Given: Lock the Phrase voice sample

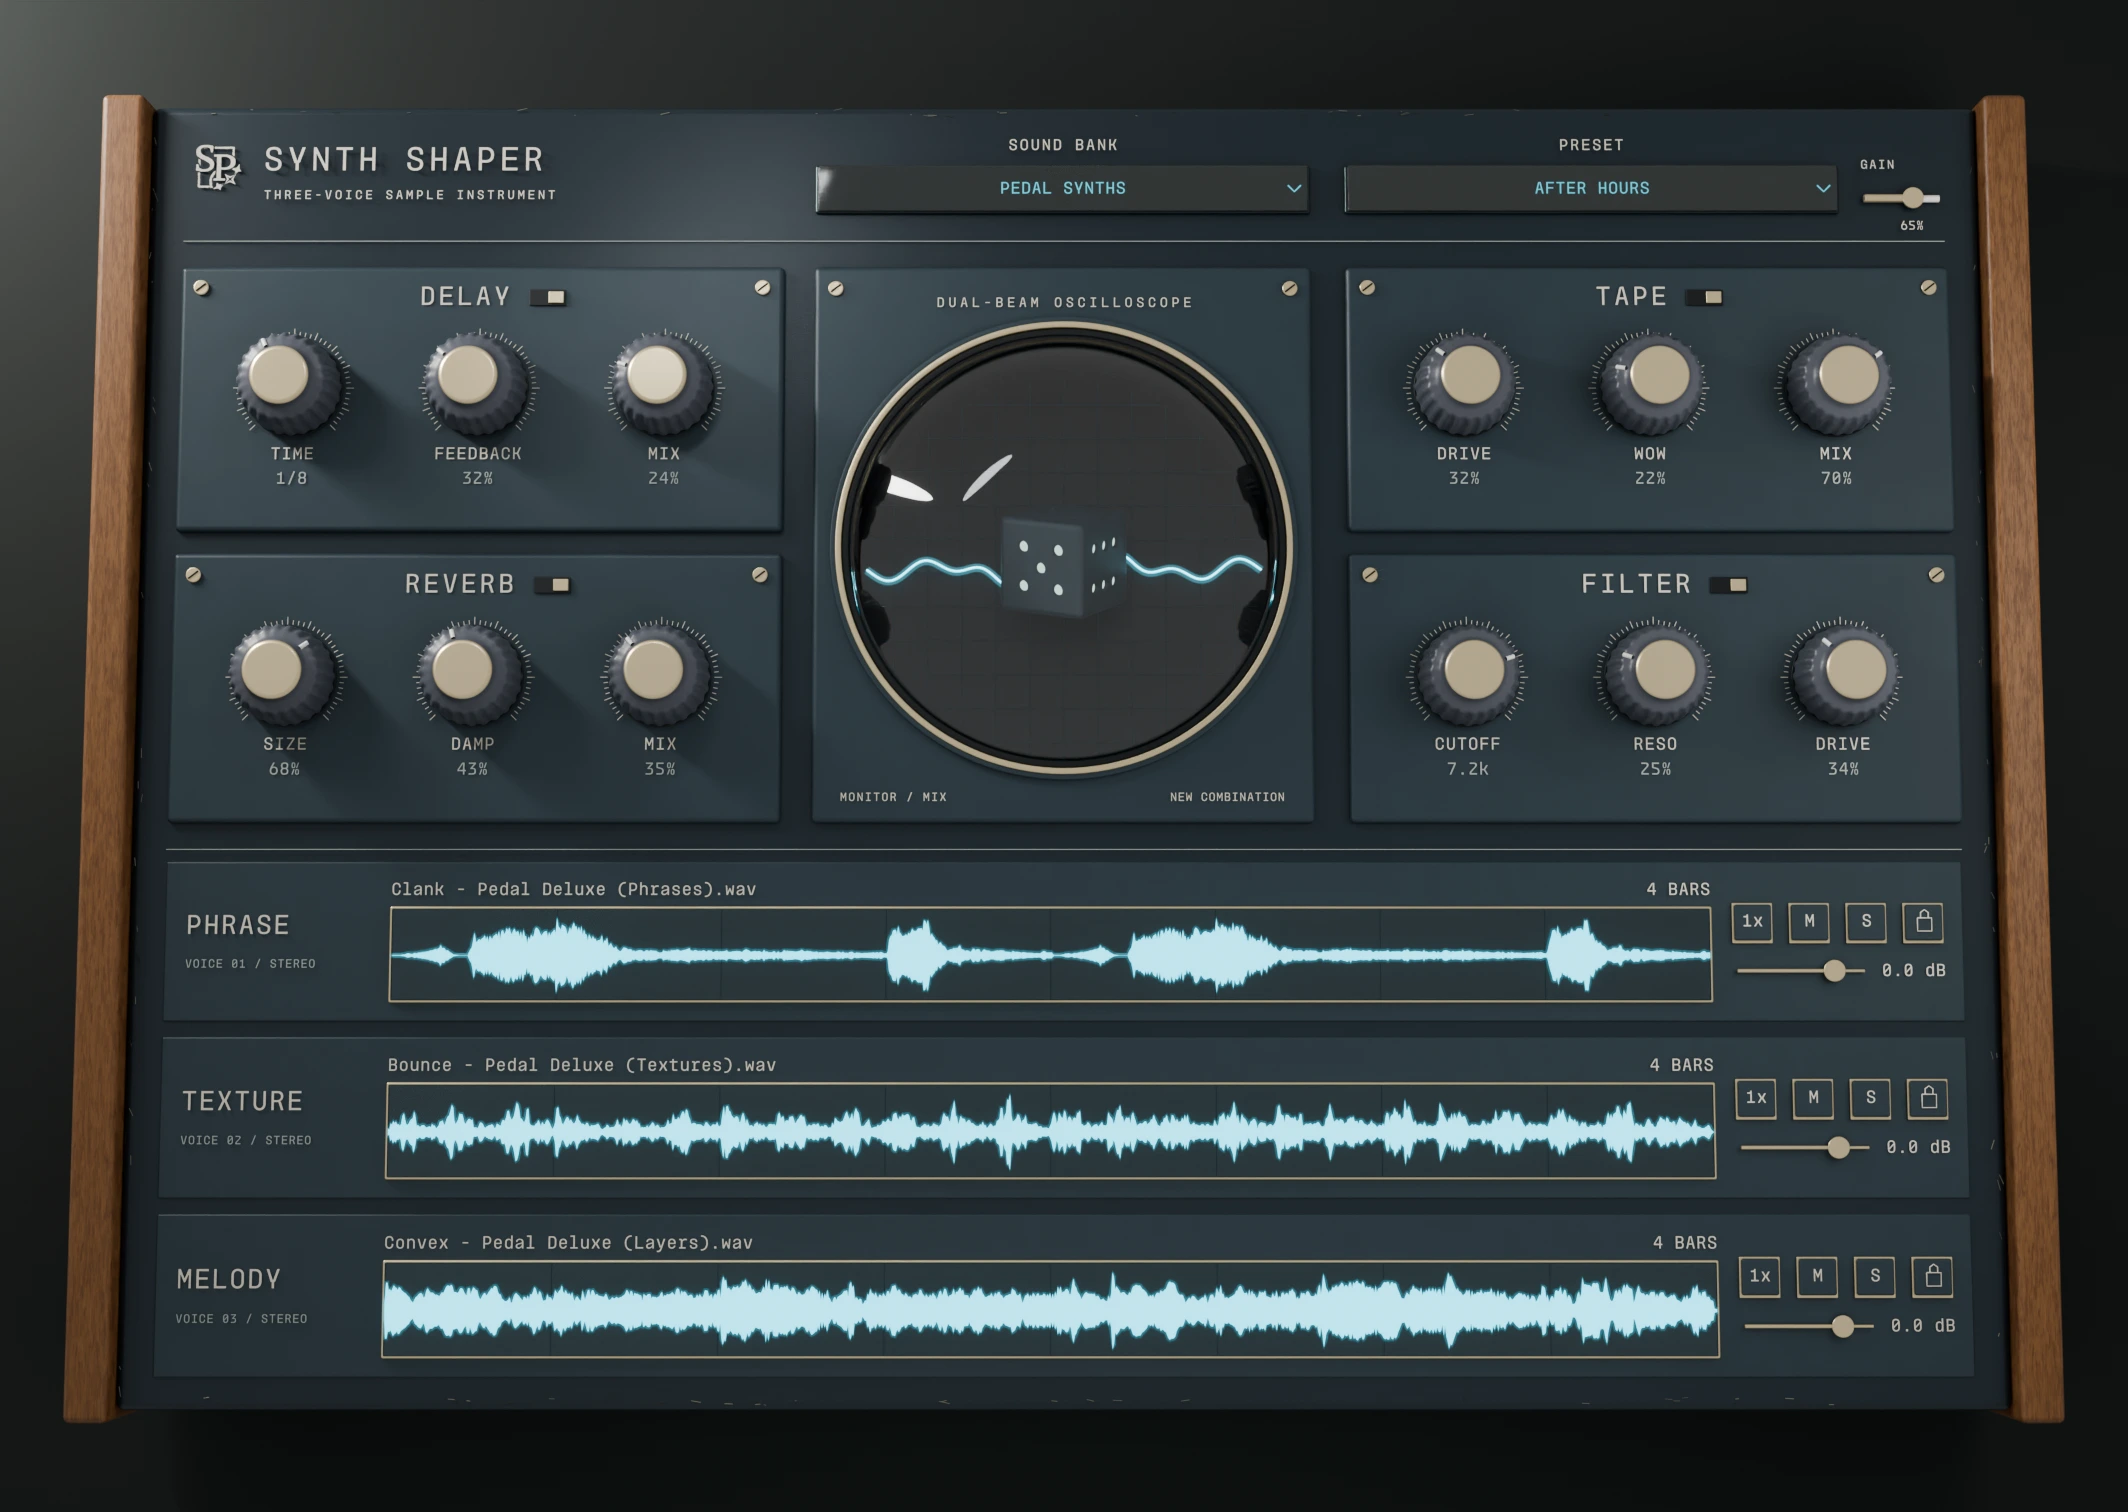Looking at the screenshot, I should (1923, 922).
